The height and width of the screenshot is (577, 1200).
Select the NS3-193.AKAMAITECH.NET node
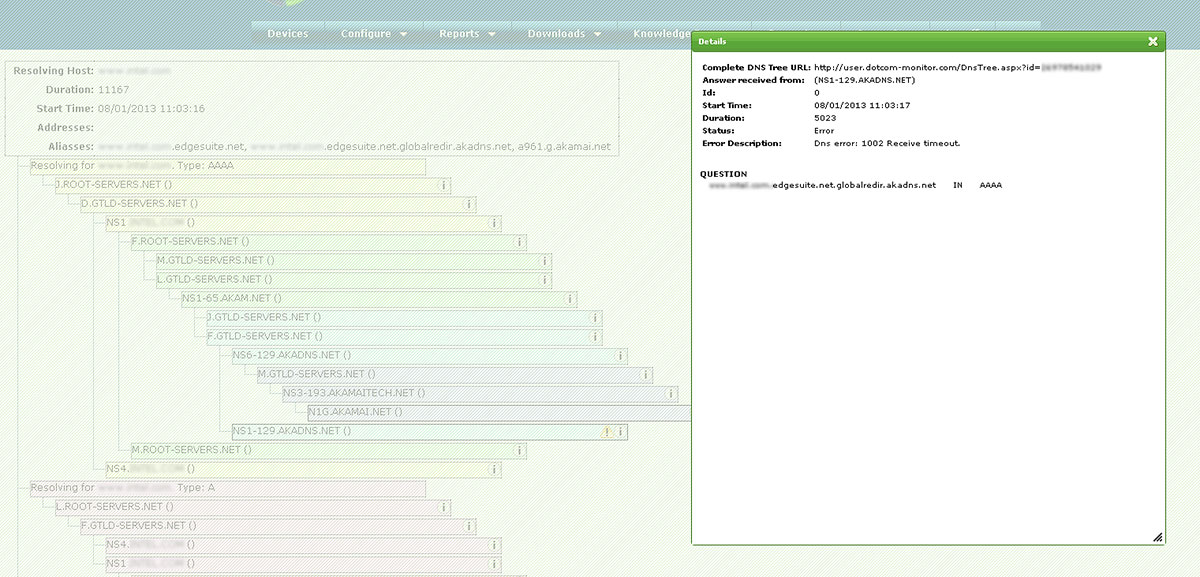coord(480,393)
